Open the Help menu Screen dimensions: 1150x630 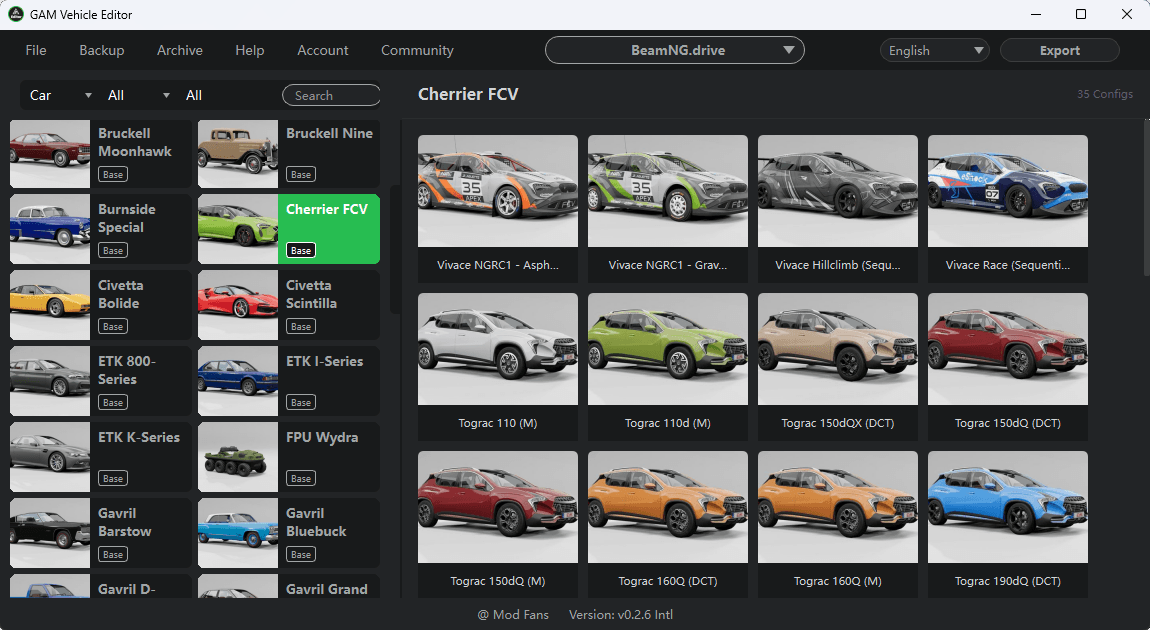coord(249,51)
